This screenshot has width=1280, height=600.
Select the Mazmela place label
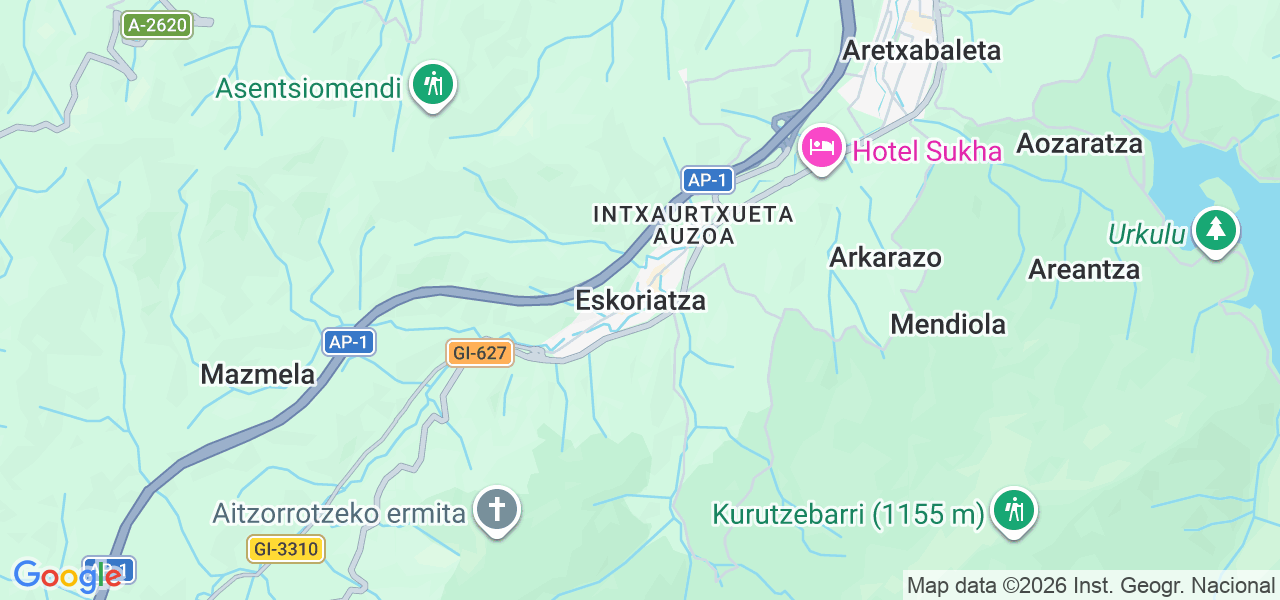click(x=258, y=374)
